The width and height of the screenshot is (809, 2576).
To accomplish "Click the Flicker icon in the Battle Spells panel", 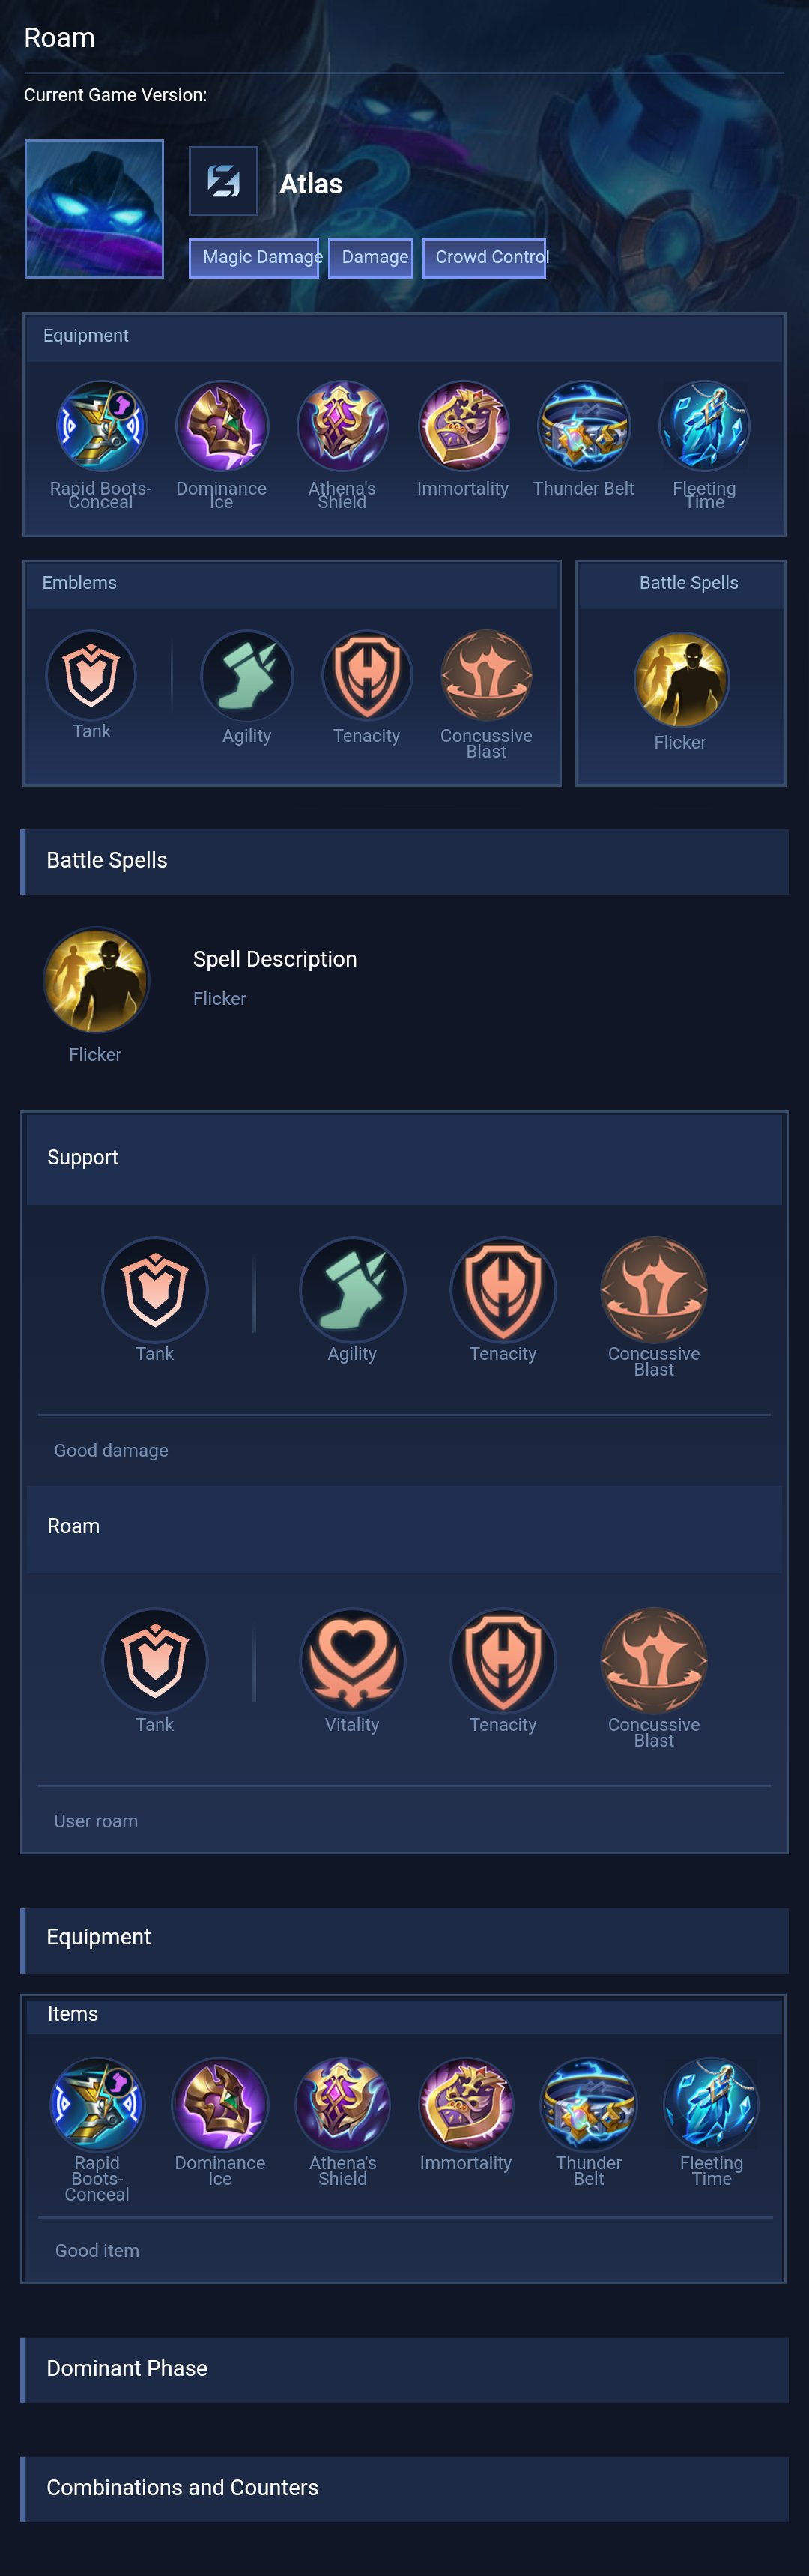I will coord(681,680).
